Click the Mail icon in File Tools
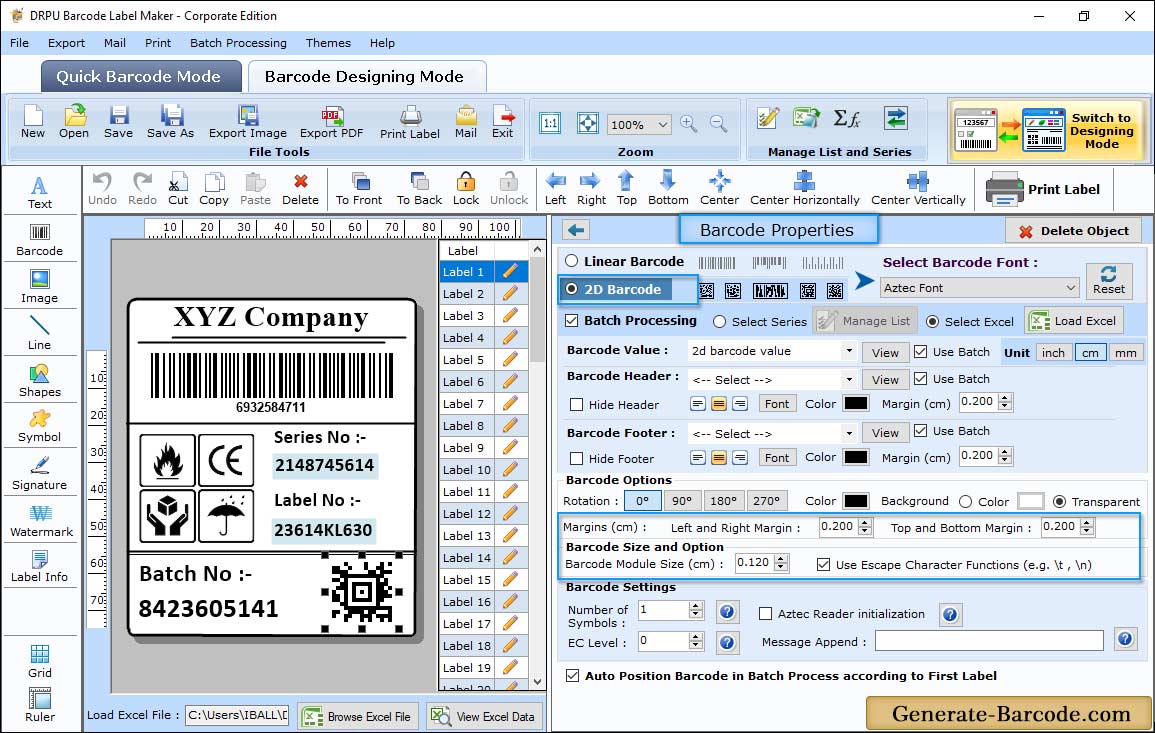The image size is (1155, 733). click(x=466, y=122)
